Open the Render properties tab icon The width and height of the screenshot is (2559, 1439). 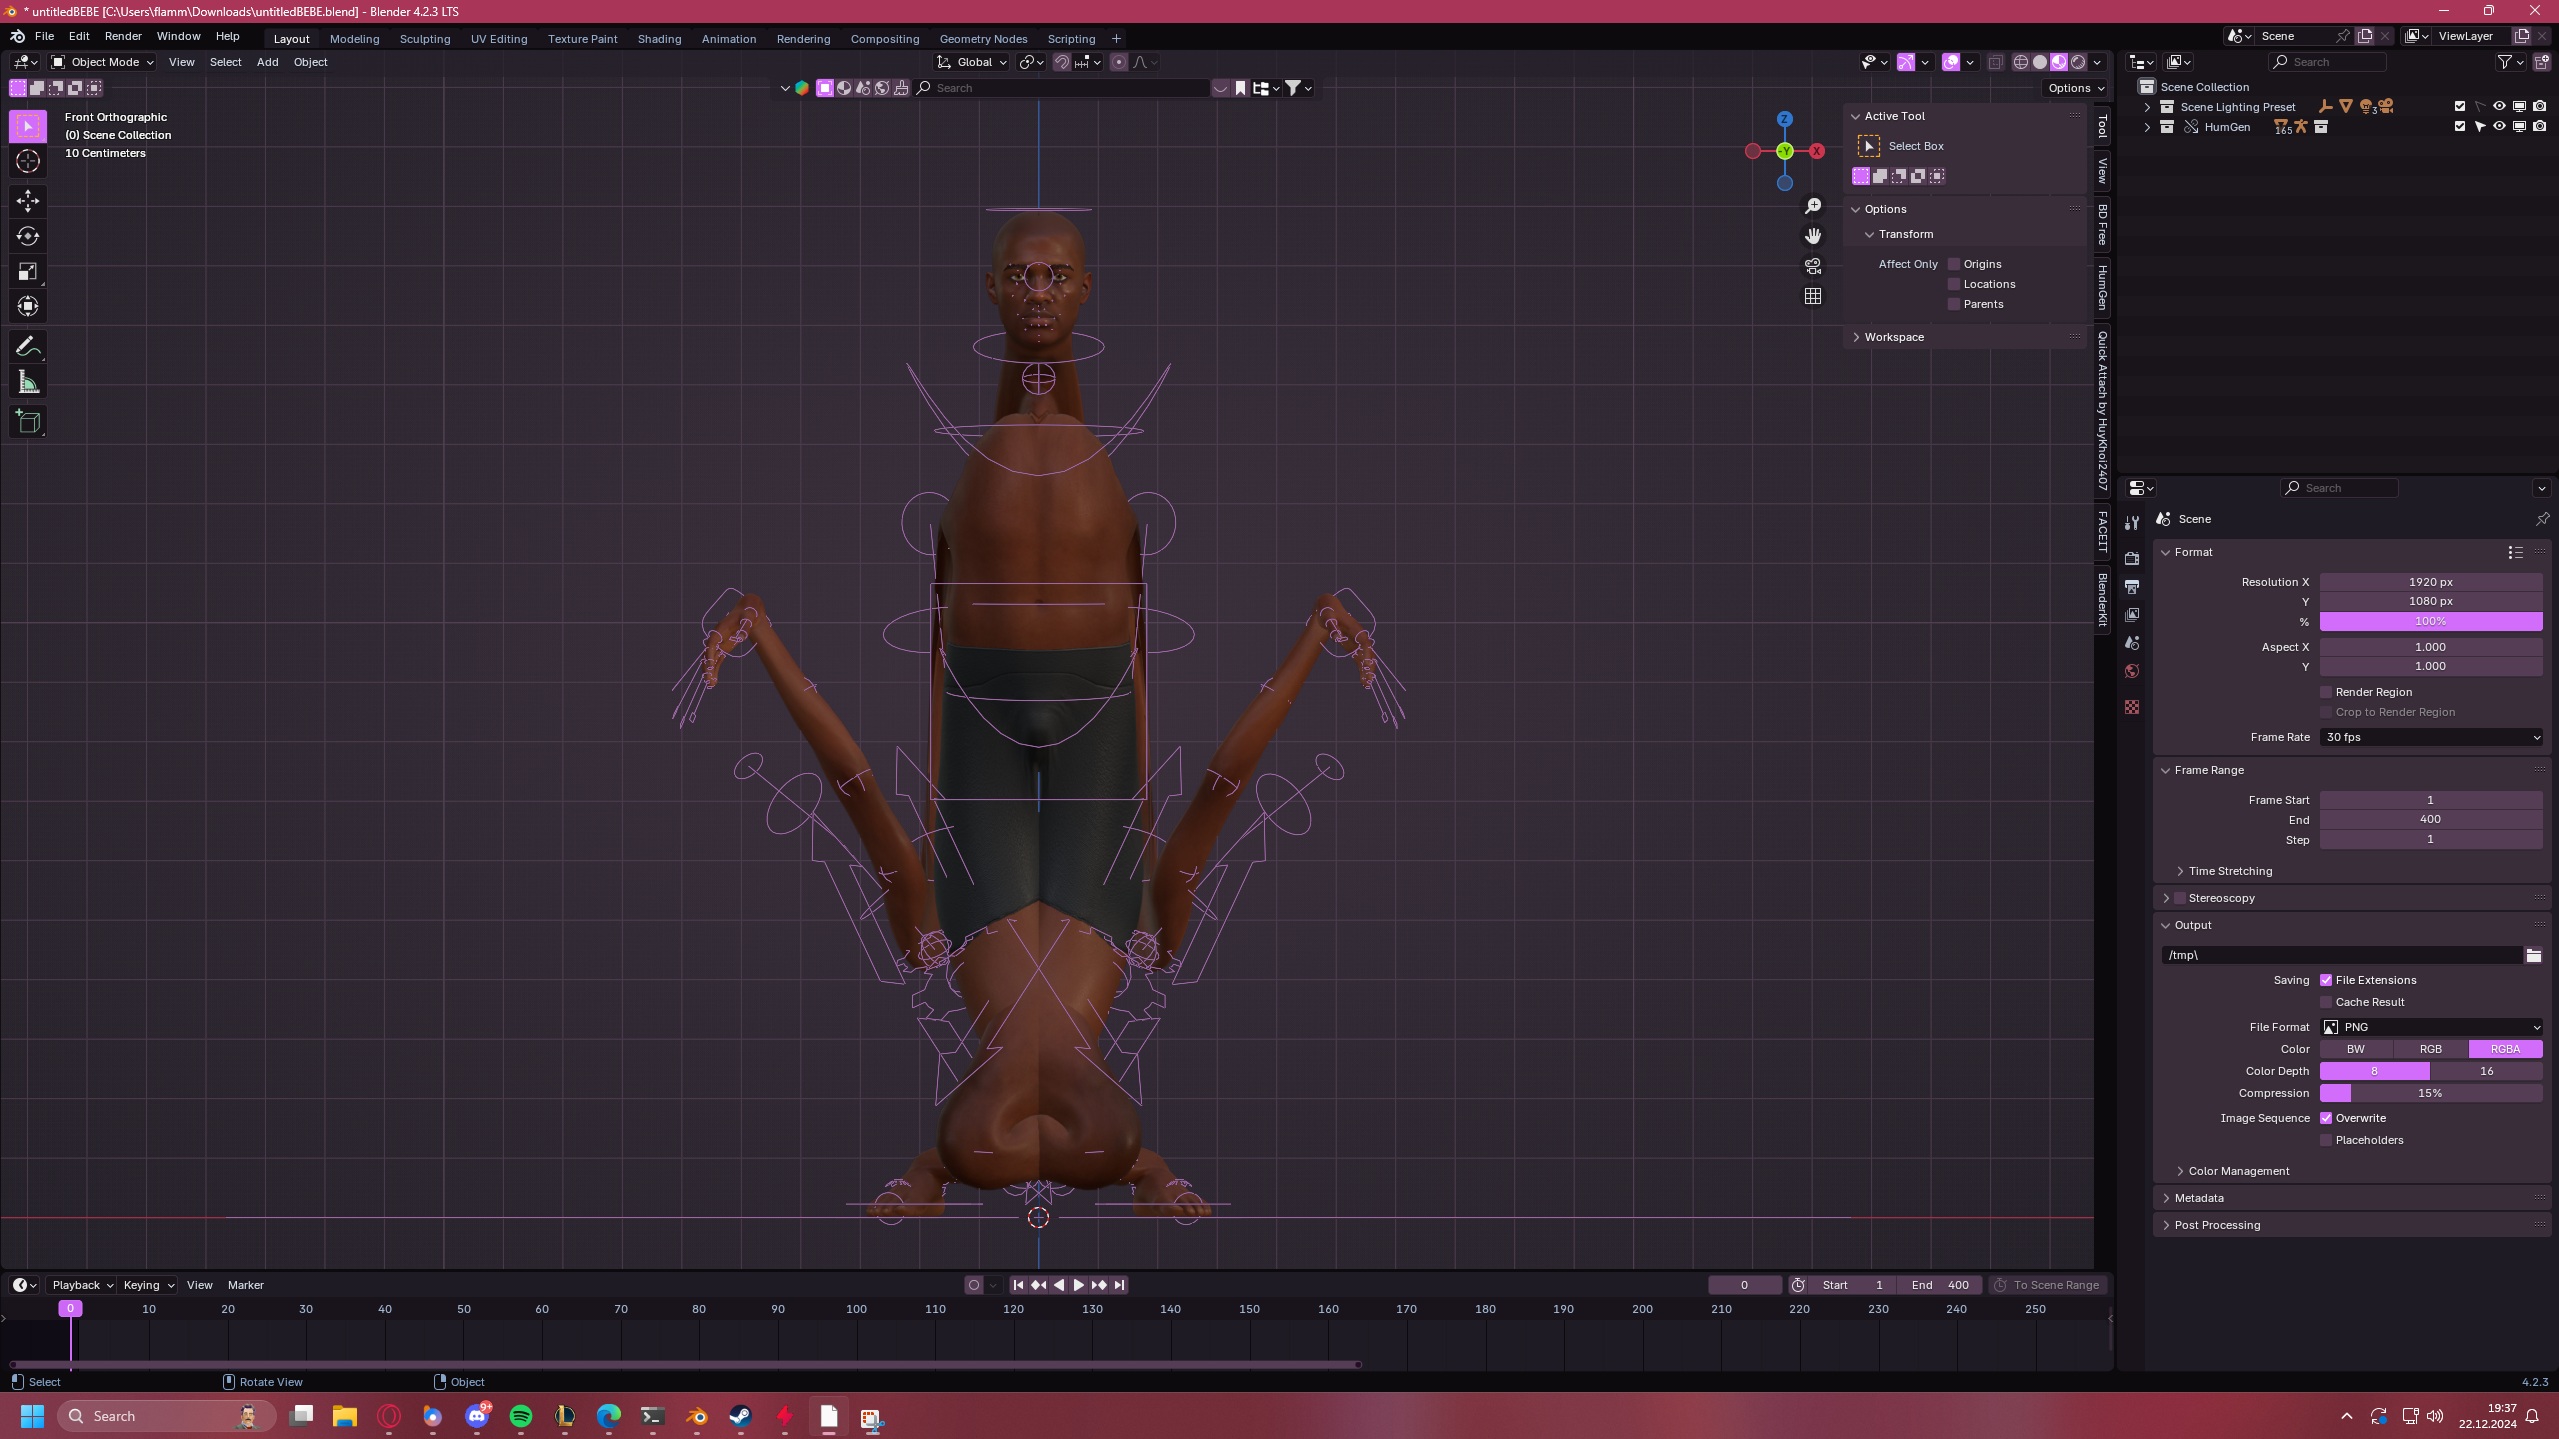point(2132,558)
